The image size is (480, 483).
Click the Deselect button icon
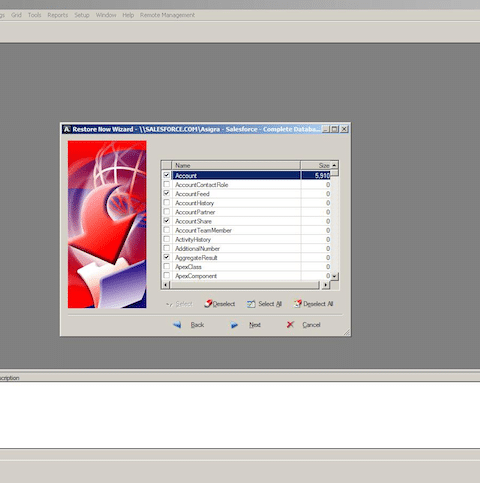point(208,304)
